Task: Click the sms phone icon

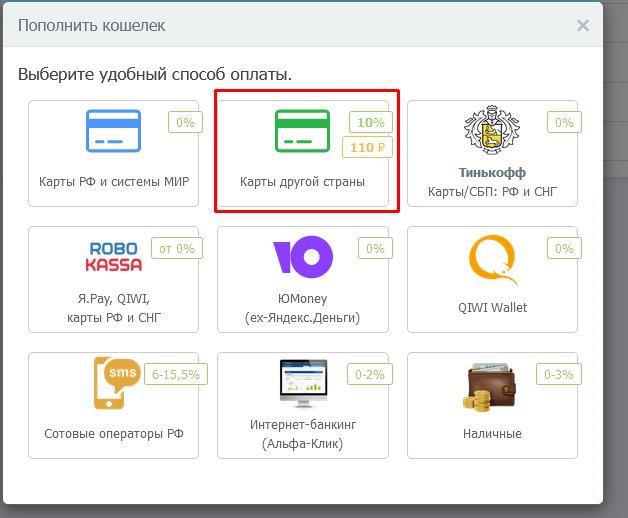Action: coord(117,383)
